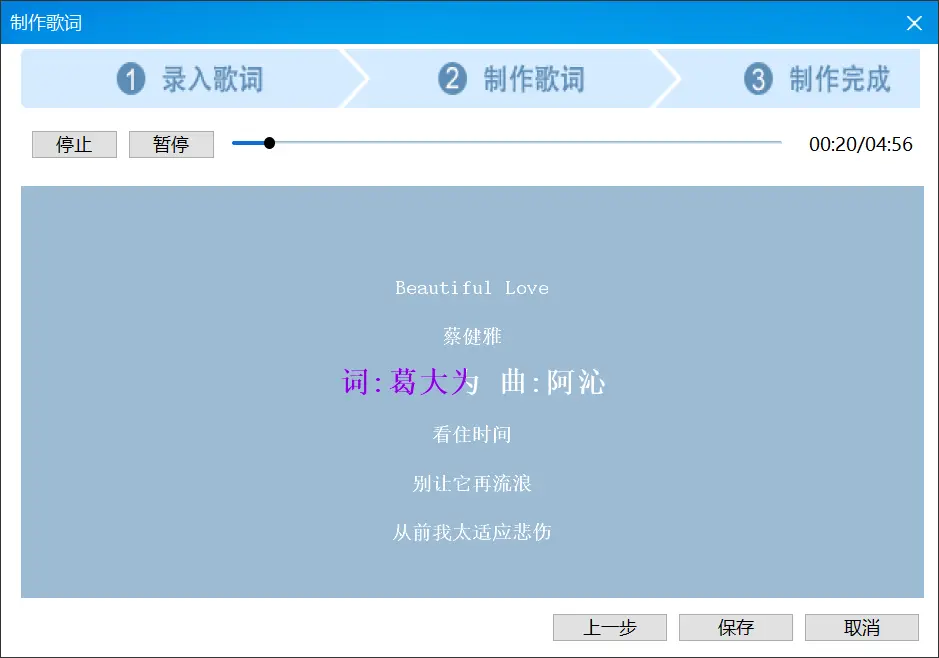Click the time readout 00:20/04:56

861,144
